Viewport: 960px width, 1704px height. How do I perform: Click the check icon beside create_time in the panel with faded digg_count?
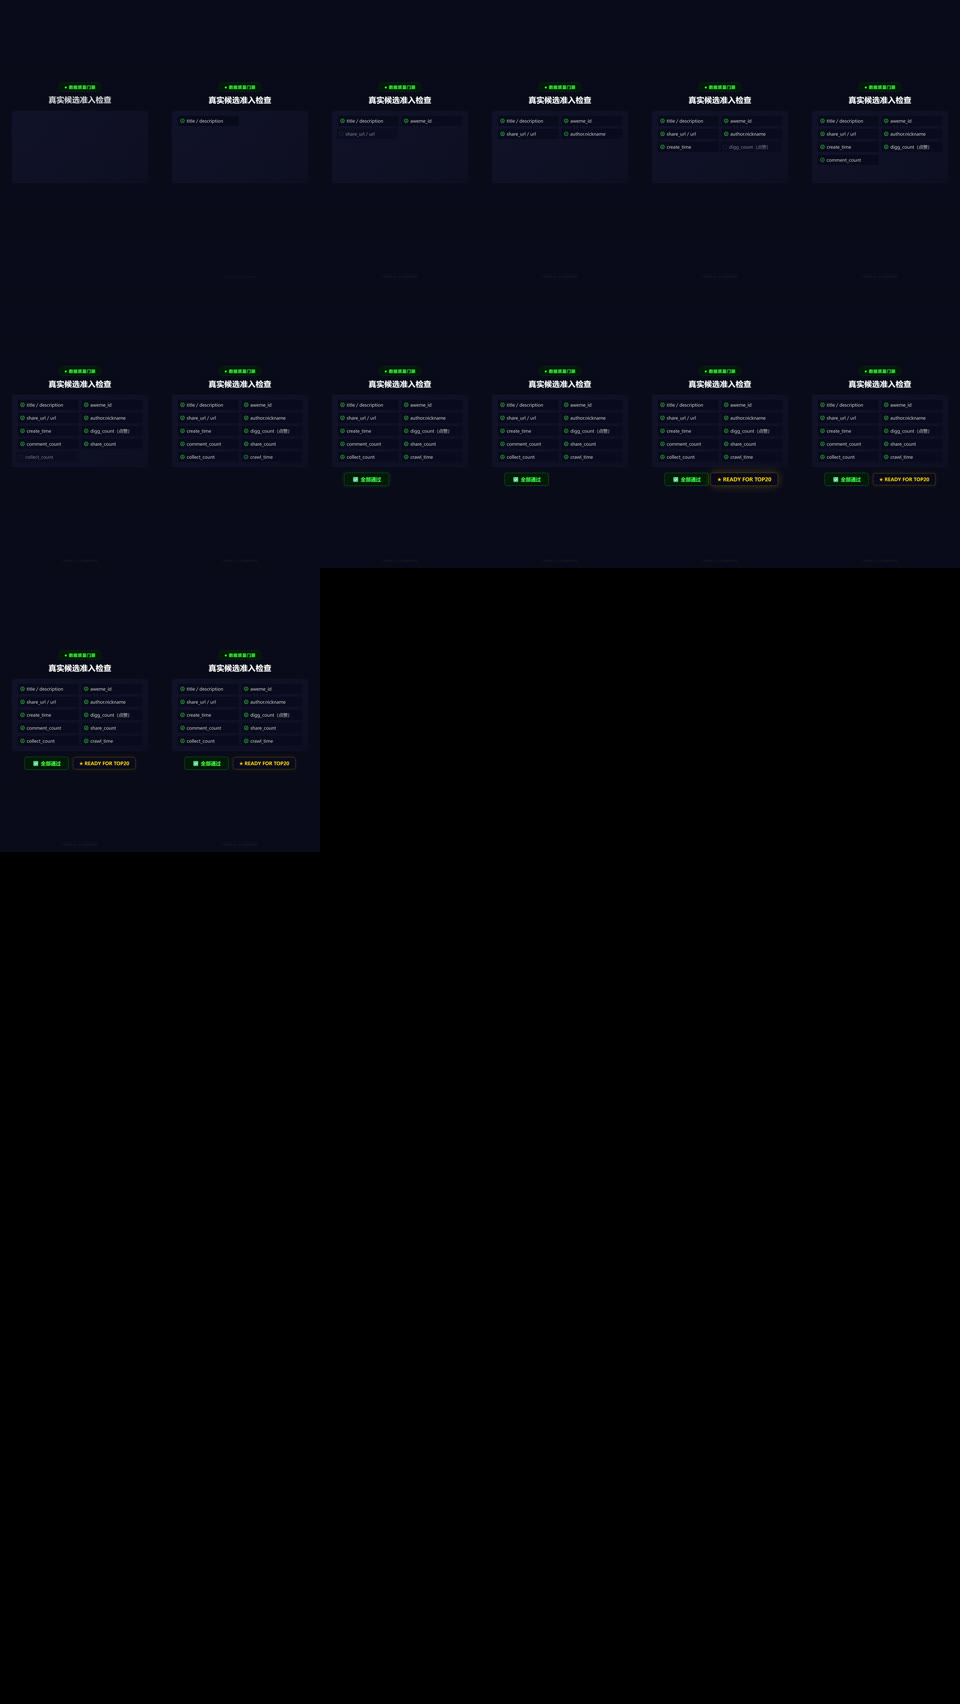point(662,147)
